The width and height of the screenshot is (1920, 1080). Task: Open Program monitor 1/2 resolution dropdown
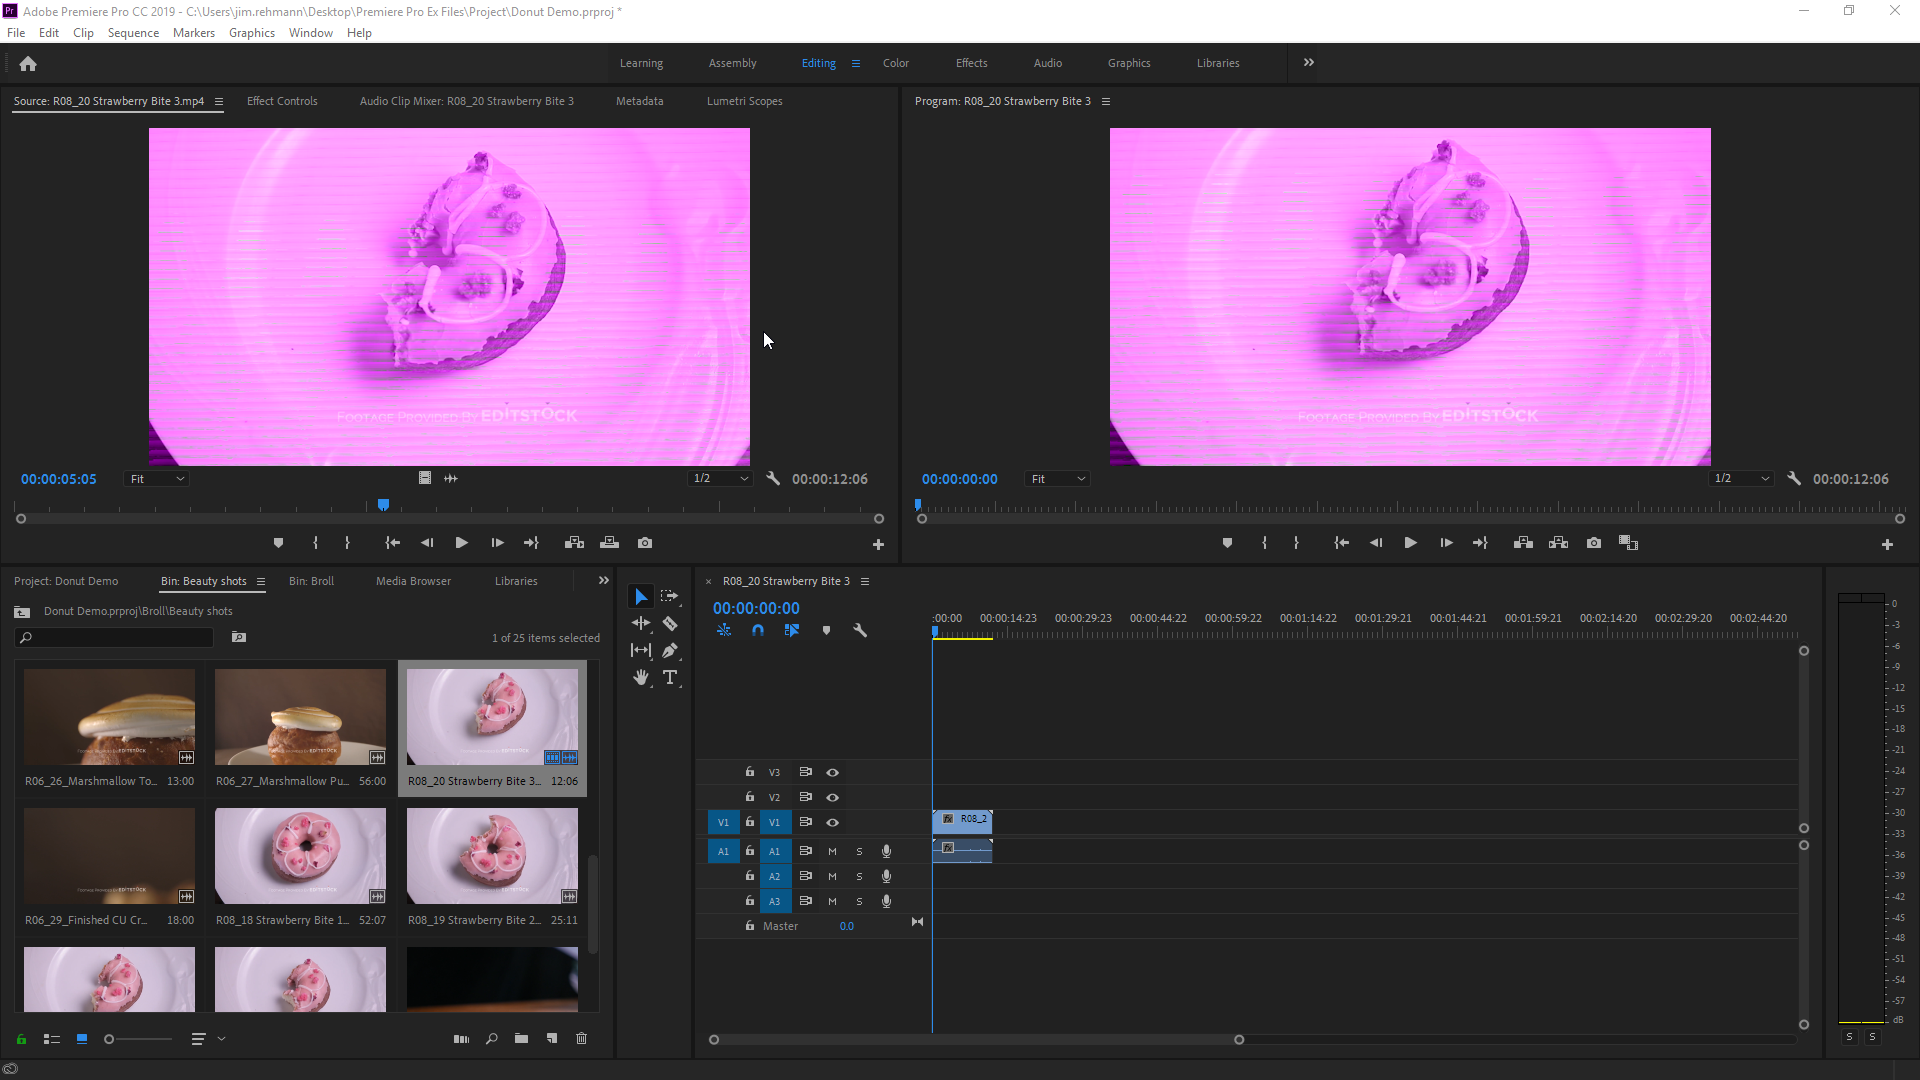(1741, 479)
